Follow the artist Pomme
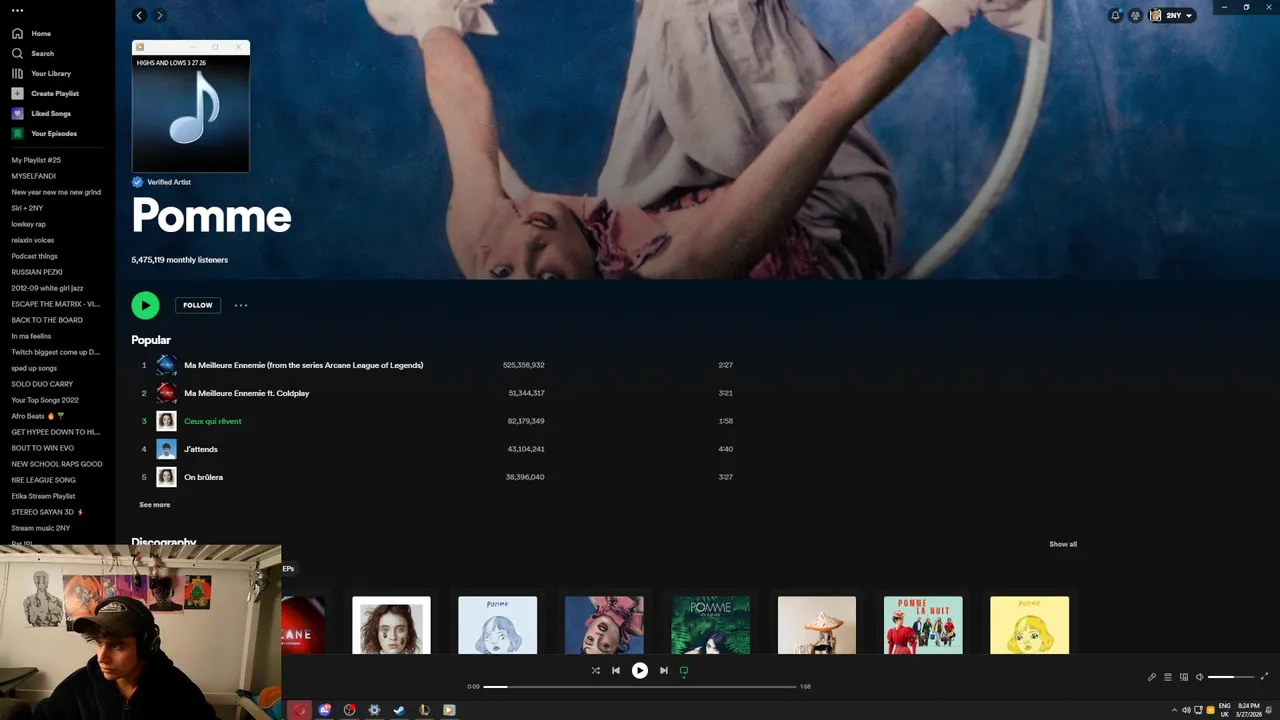This screenshot has height=720, width=1280. pyautogui.click(x=198, y=305)
